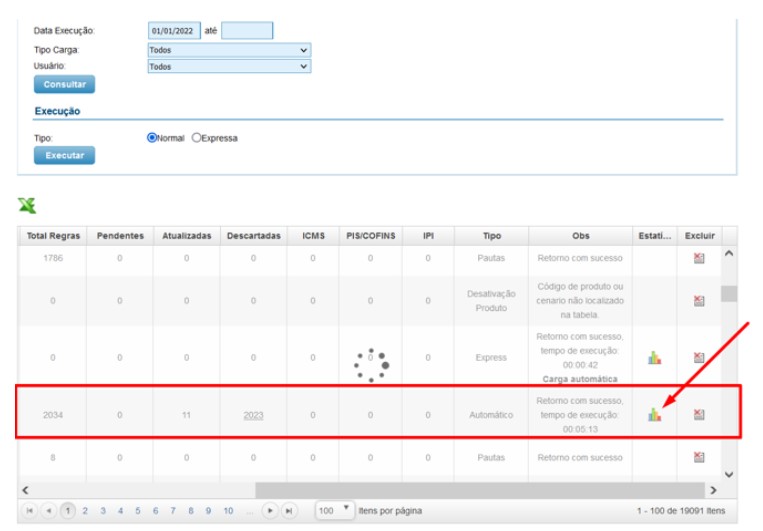Jump to the last results page
The height and width of the screenshot is (531, 763).
[x=289, y=511]
